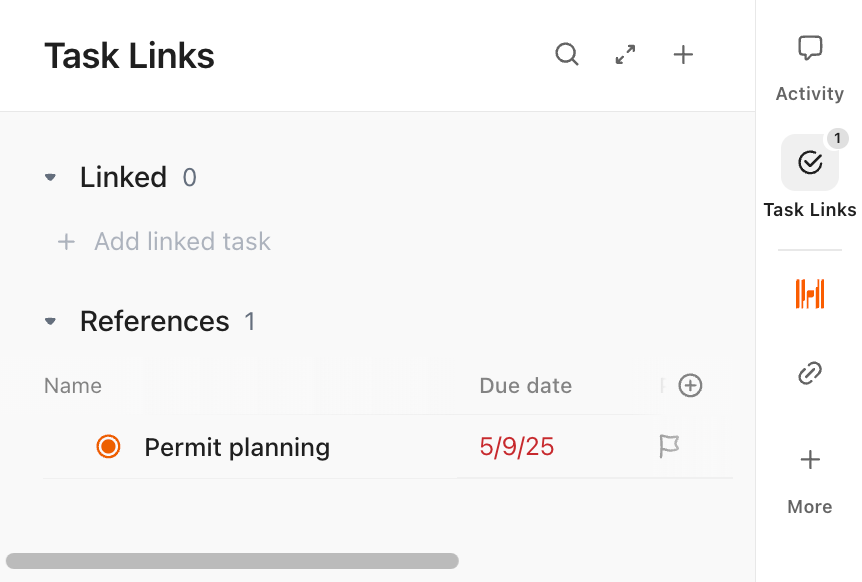
Task: Expand the More options in the sidebar
Action: coord(809,460)
